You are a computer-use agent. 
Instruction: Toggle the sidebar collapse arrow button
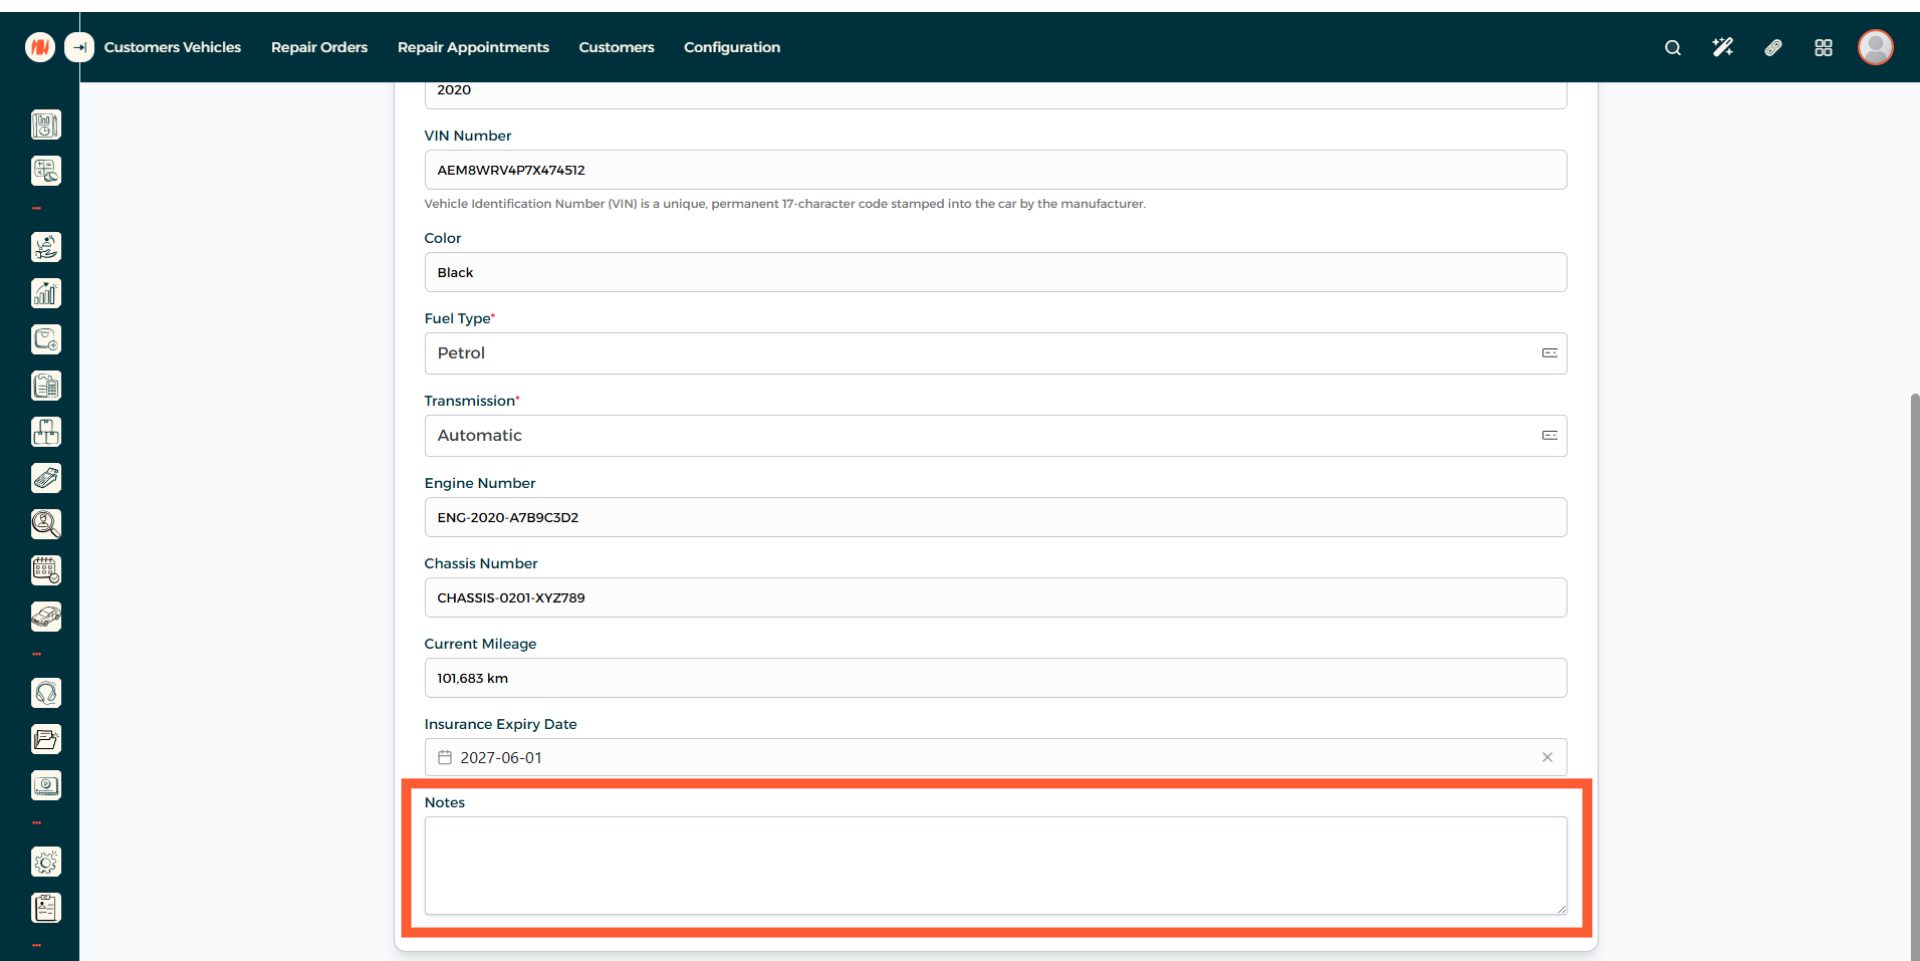click(x=79, y=47)
